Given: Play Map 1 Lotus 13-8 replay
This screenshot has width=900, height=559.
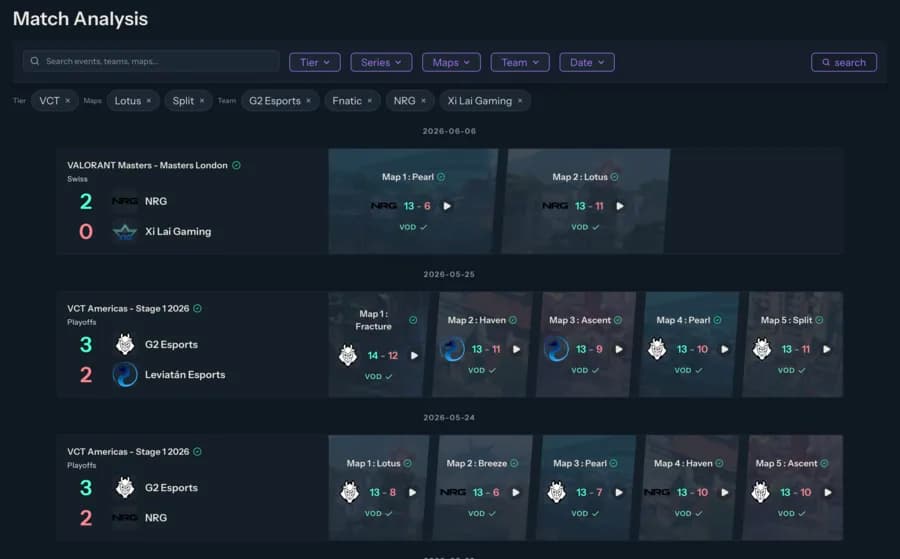Looking at the screenshot, I should click(413, 492).
